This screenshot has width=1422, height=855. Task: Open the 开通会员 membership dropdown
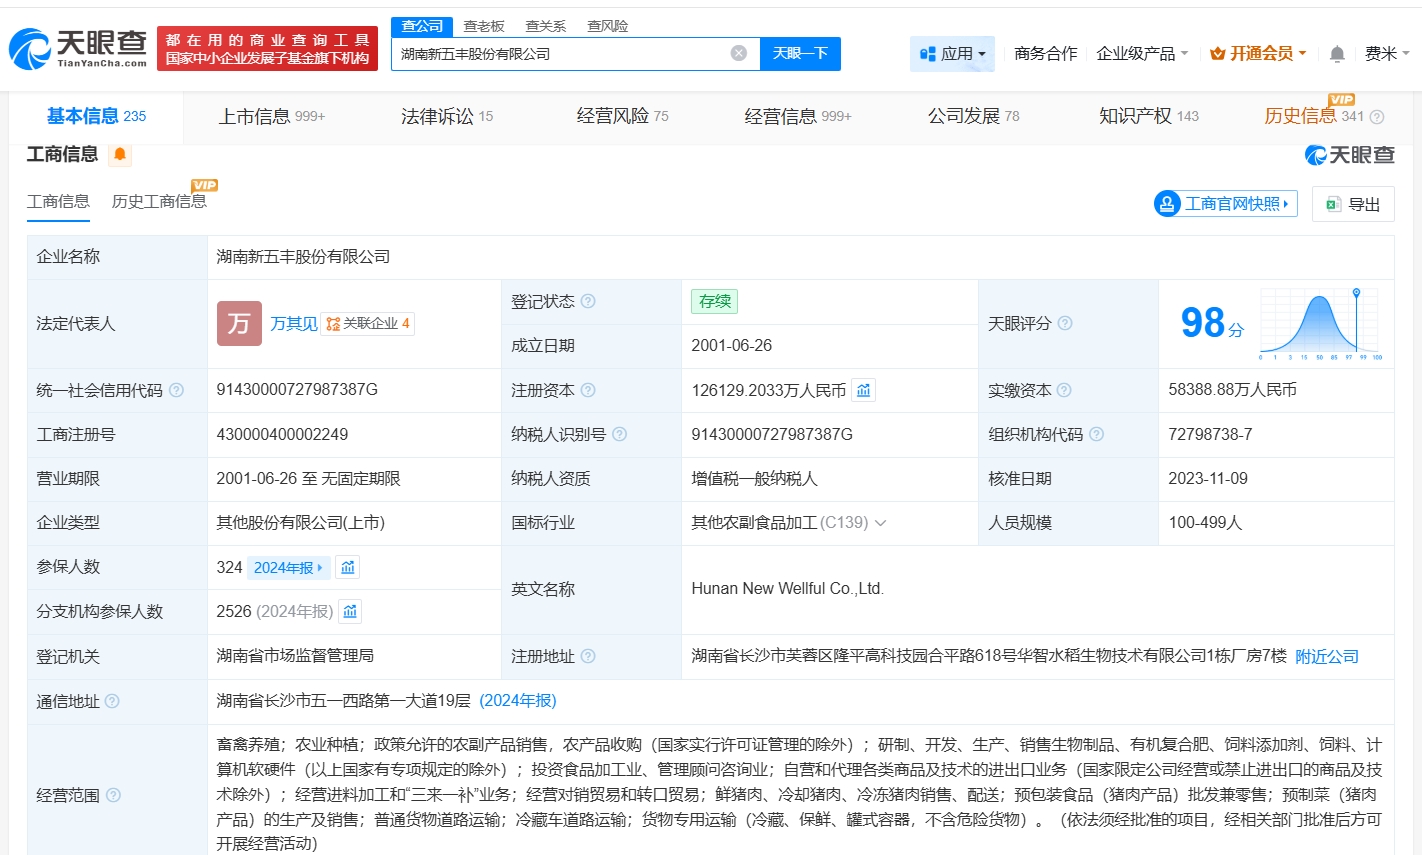pyautogui.click(x=1258, y=54)
